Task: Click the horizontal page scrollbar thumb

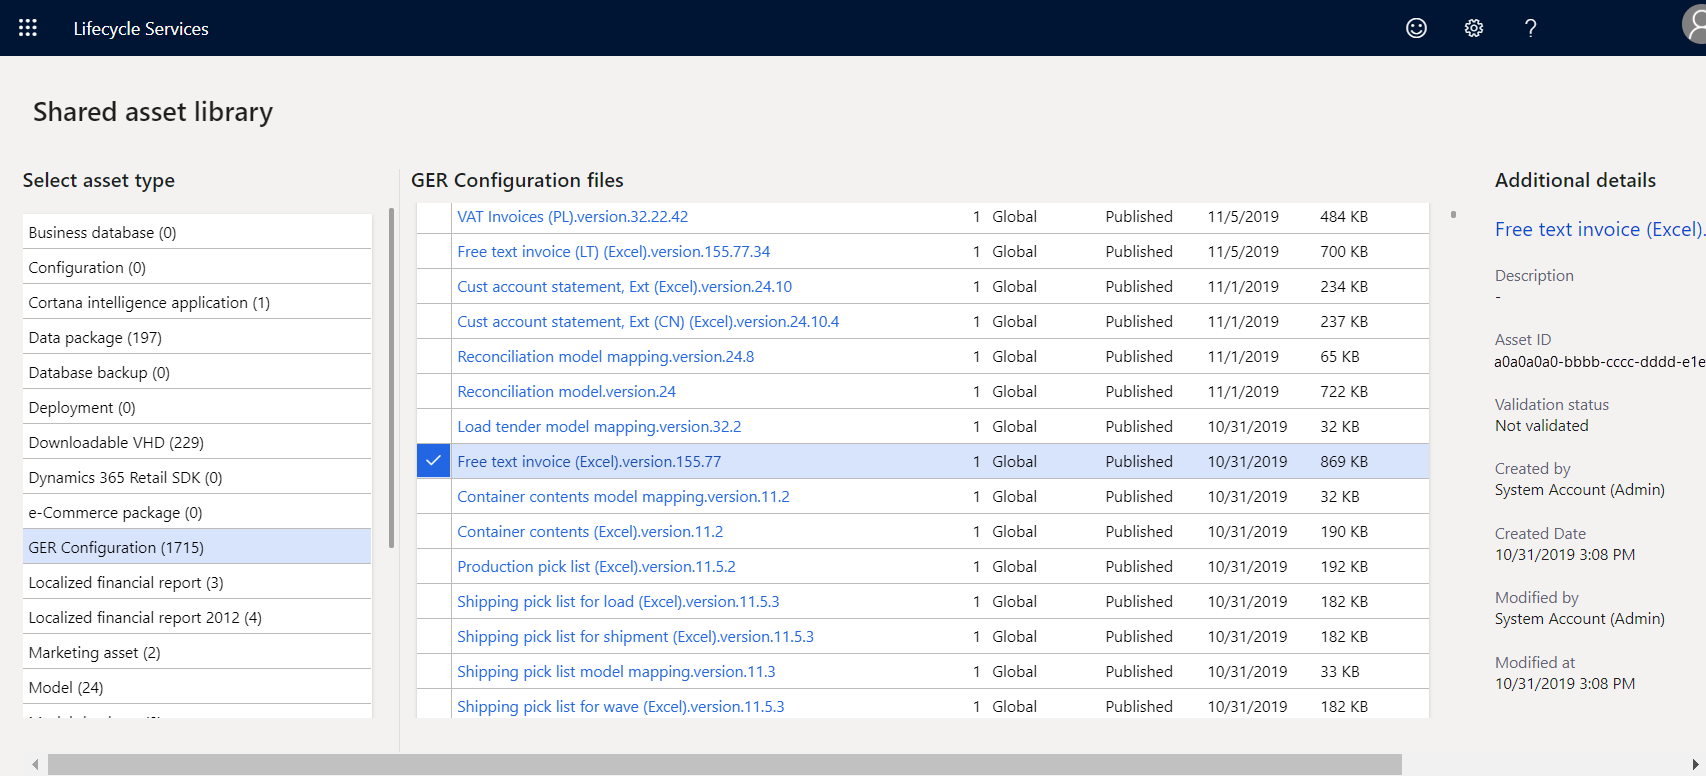Action: point(724,764)
